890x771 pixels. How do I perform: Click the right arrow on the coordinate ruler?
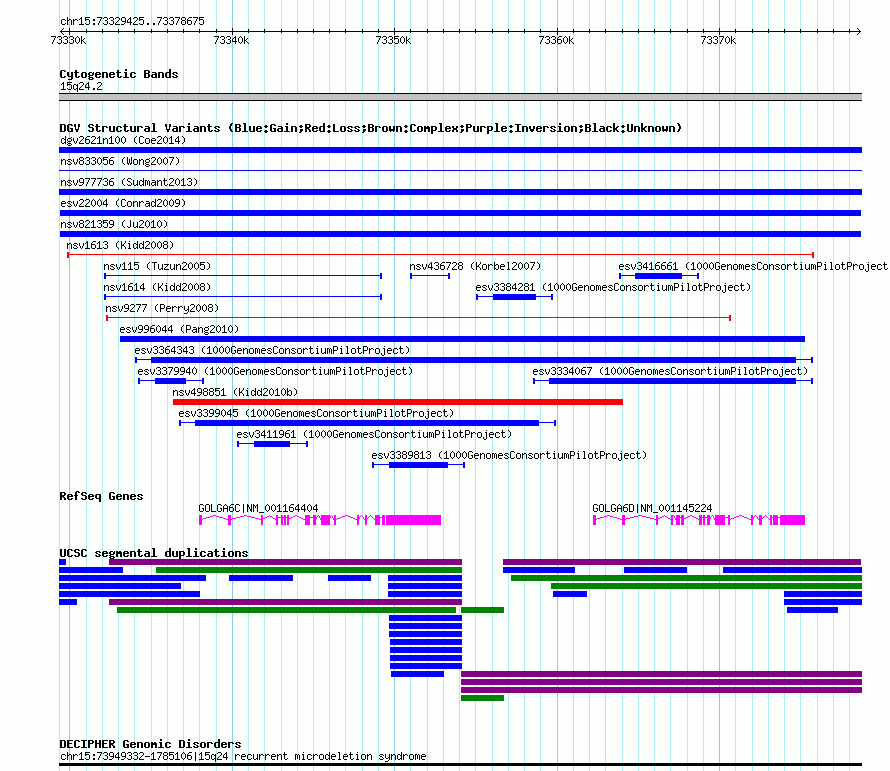tap(858, 31)
